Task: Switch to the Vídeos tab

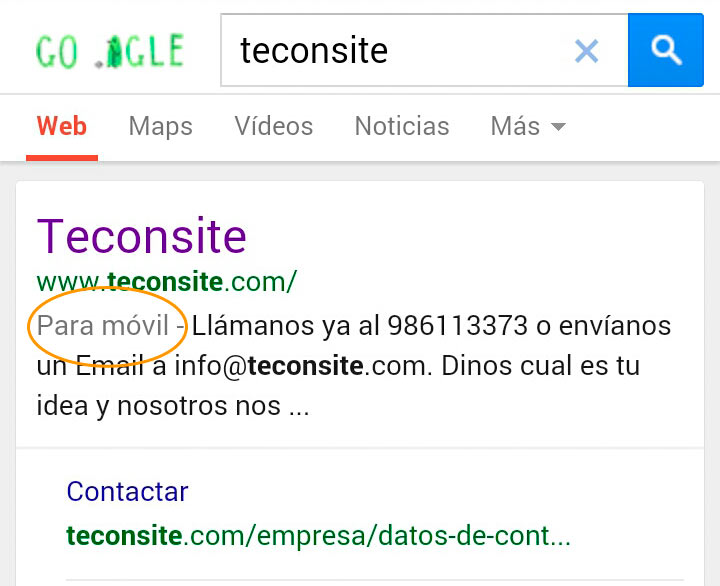Action: (x=274, y=126)
